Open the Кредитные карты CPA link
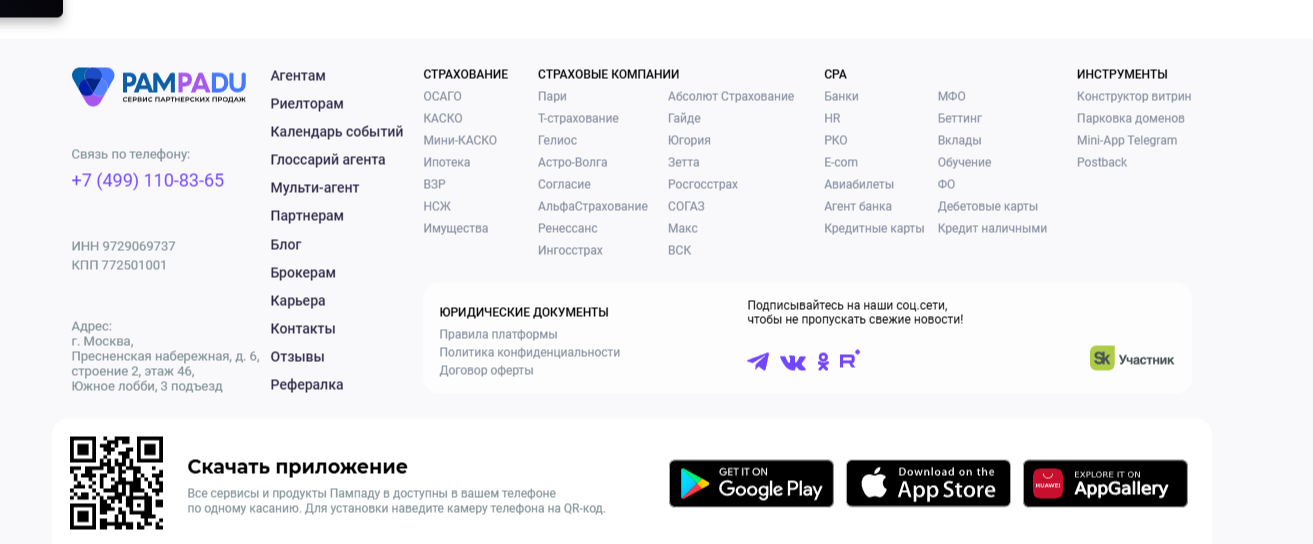The height and width of the screenshot is (544, 1313). 874,229
